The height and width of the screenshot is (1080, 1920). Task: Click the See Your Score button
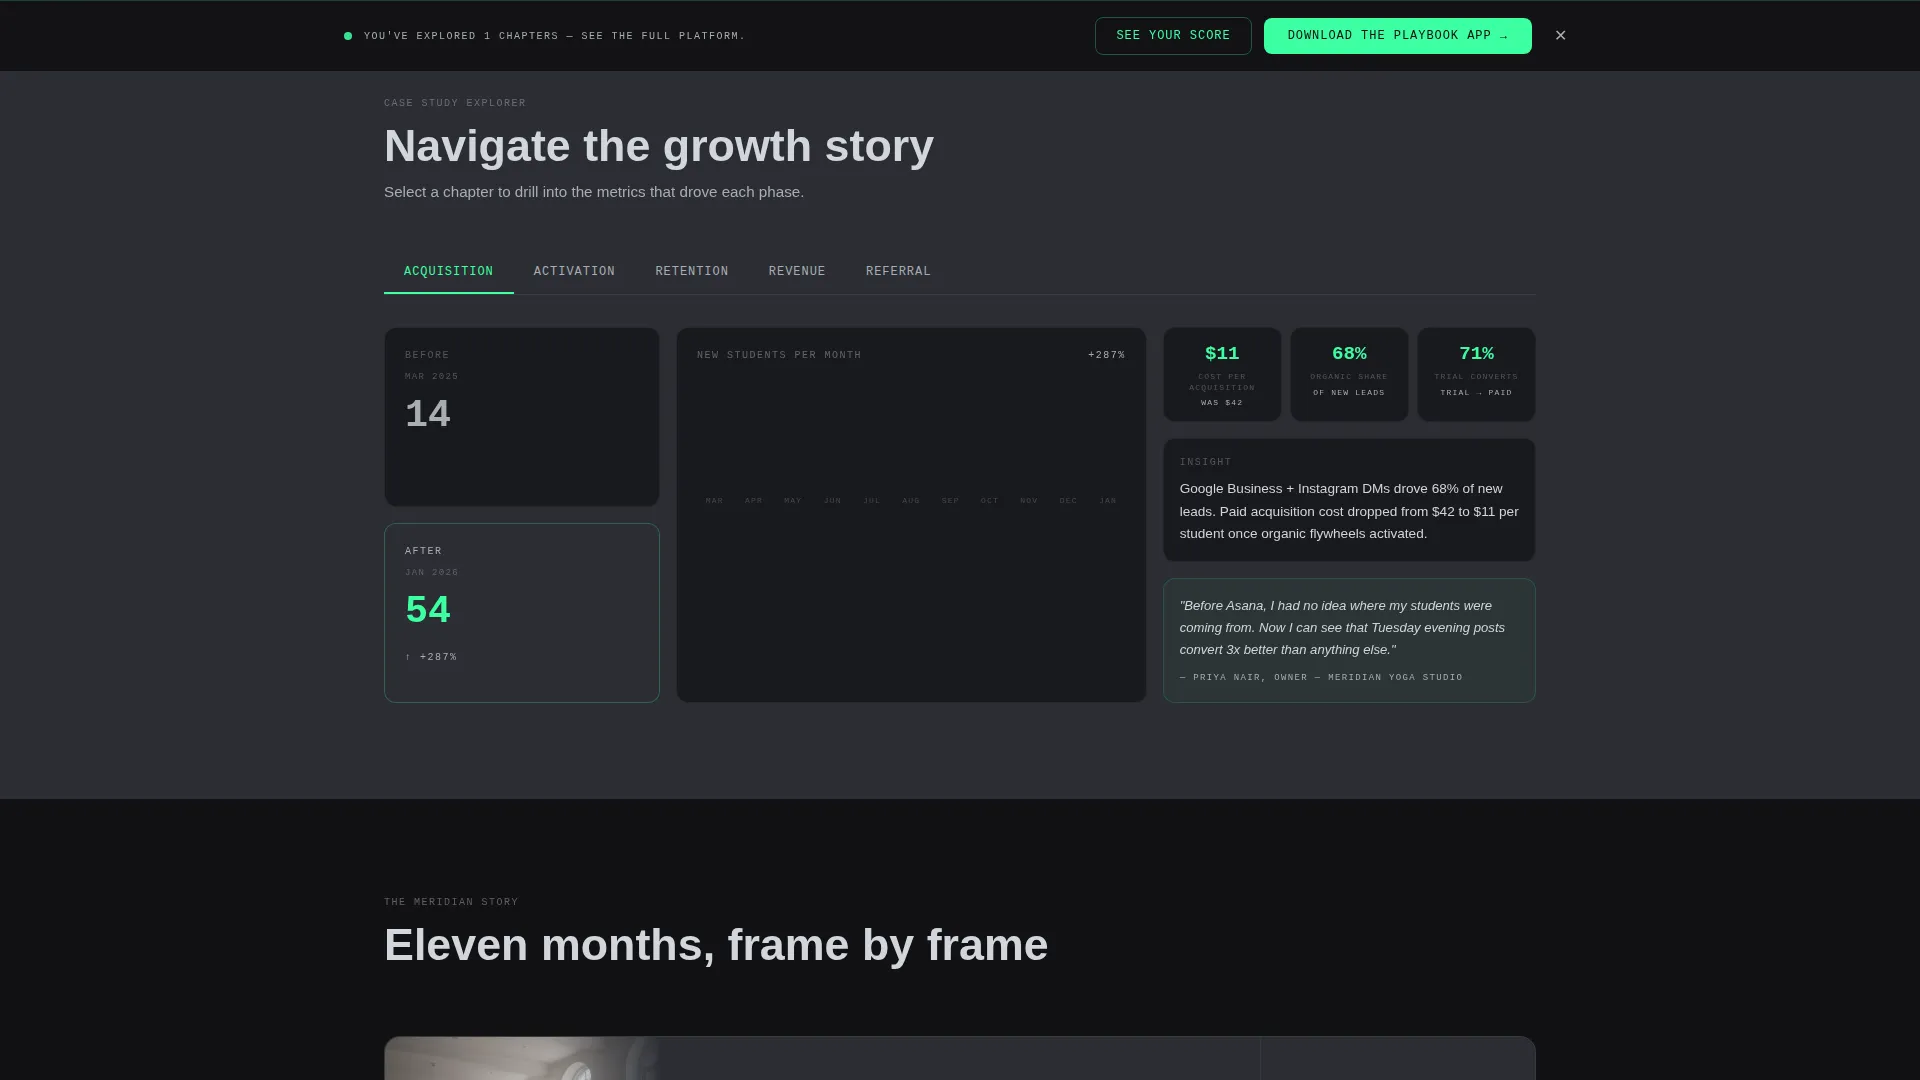[x=1173, y=36]
